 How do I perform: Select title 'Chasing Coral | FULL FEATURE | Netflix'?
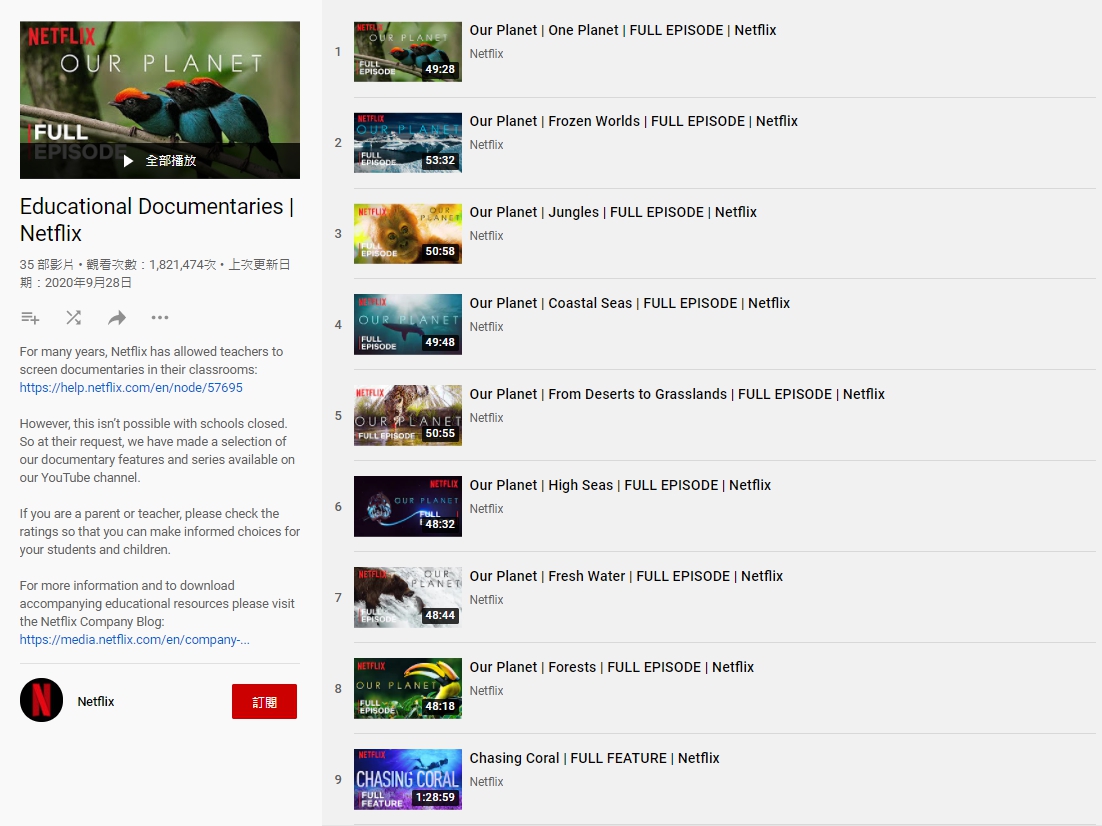(595, 759)
